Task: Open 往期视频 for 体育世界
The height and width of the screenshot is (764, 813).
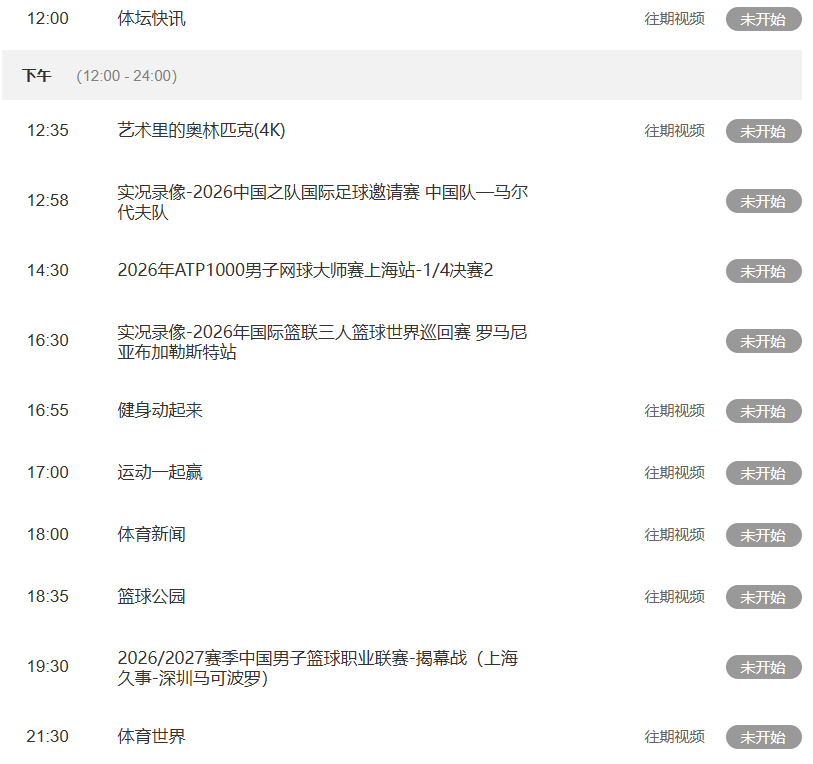Action: pos(674,737)
